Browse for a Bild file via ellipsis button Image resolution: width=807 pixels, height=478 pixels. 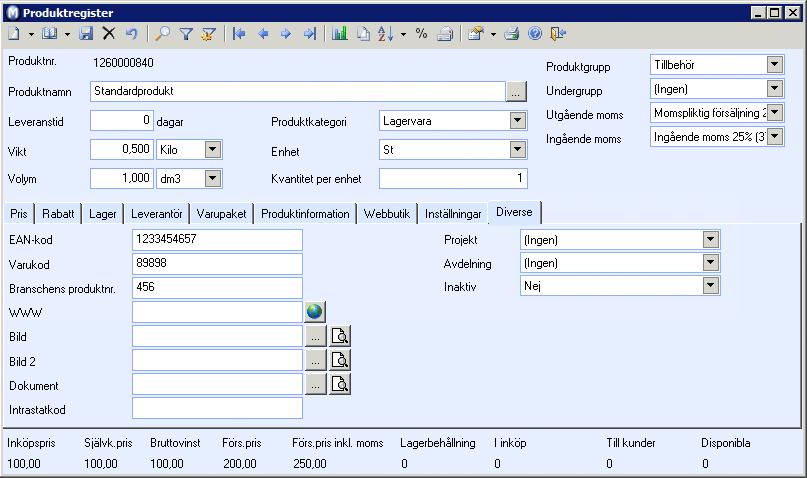315,337
